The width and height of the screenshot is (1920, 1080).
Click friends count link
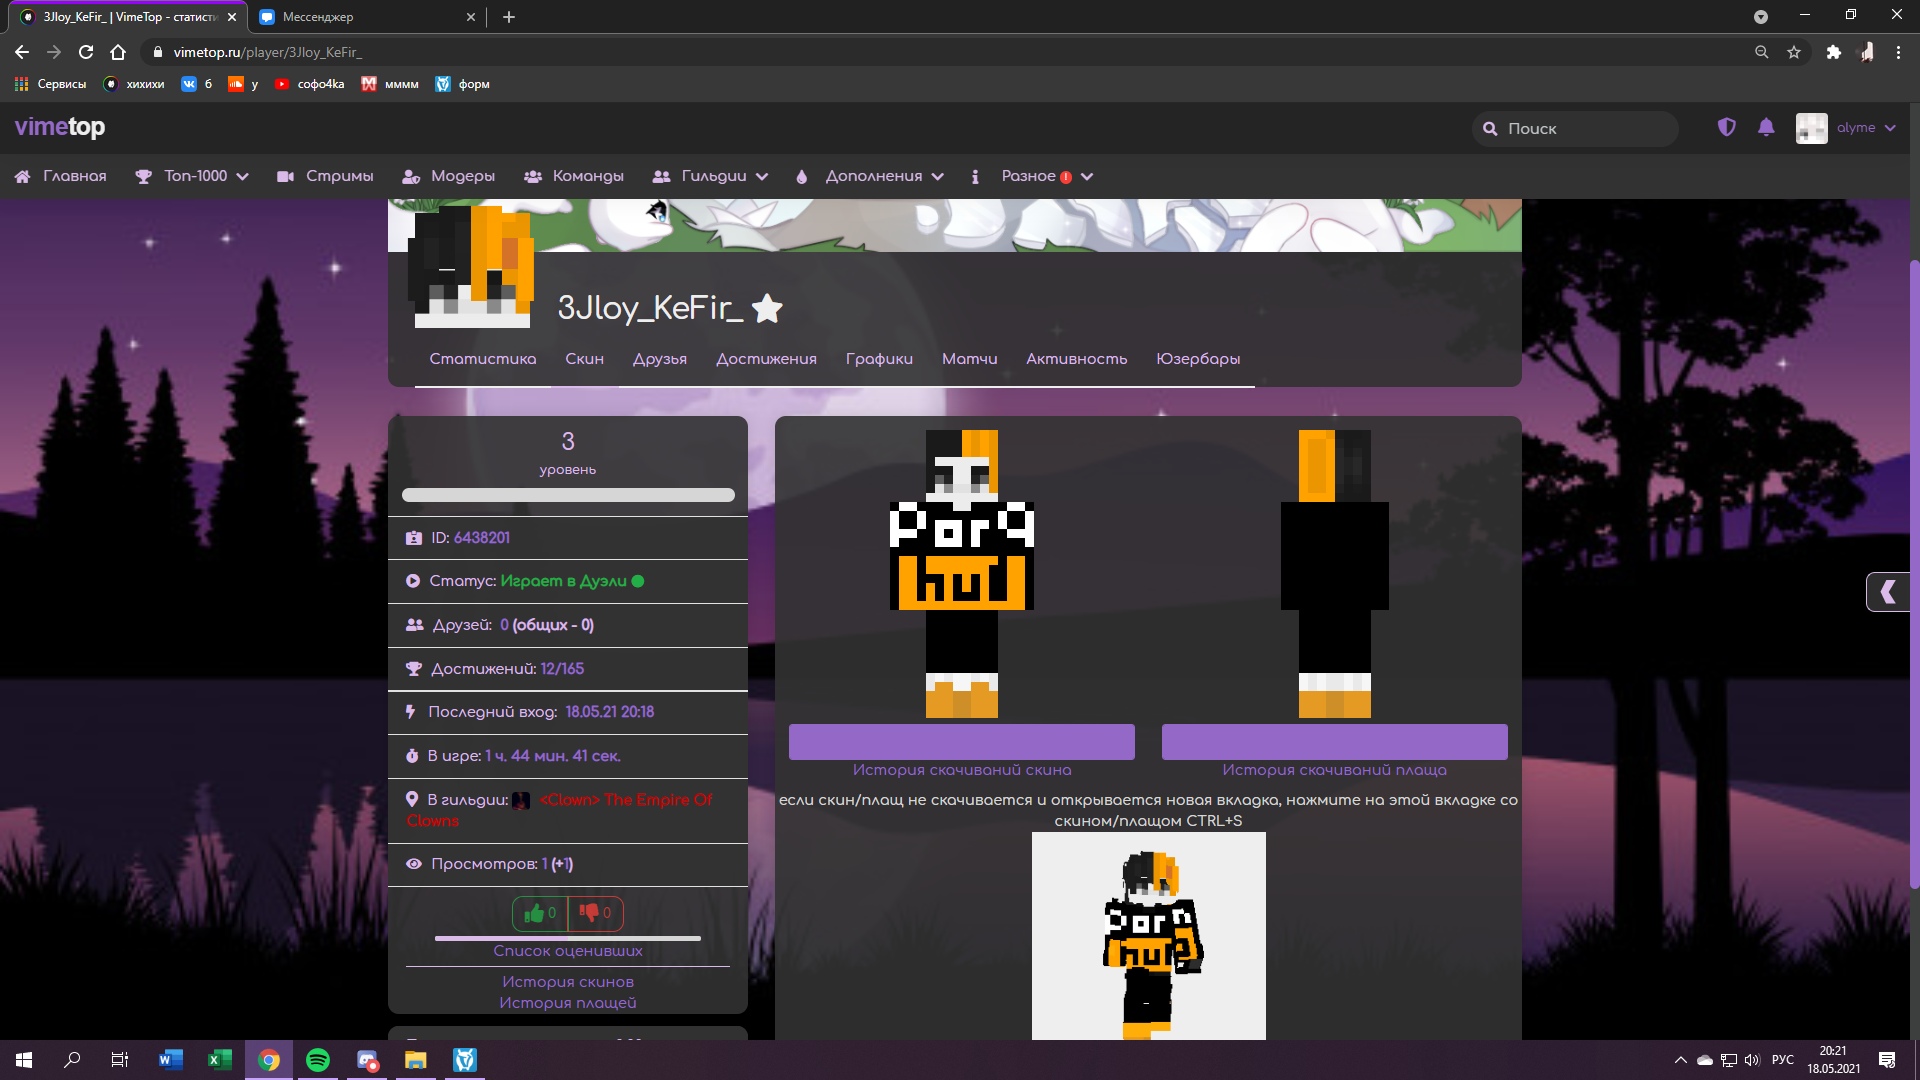pyautogui.click(x=504, y=625)
